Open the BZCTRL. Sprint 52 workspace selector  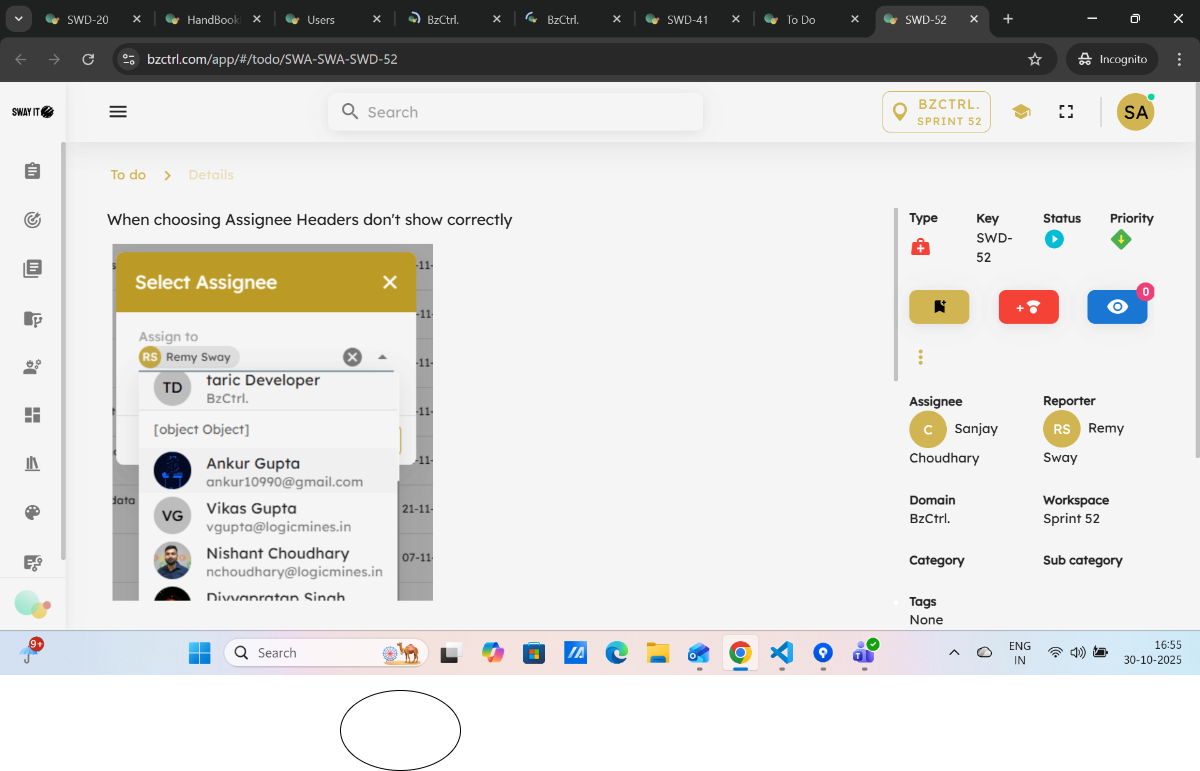(x=936, y=112)
